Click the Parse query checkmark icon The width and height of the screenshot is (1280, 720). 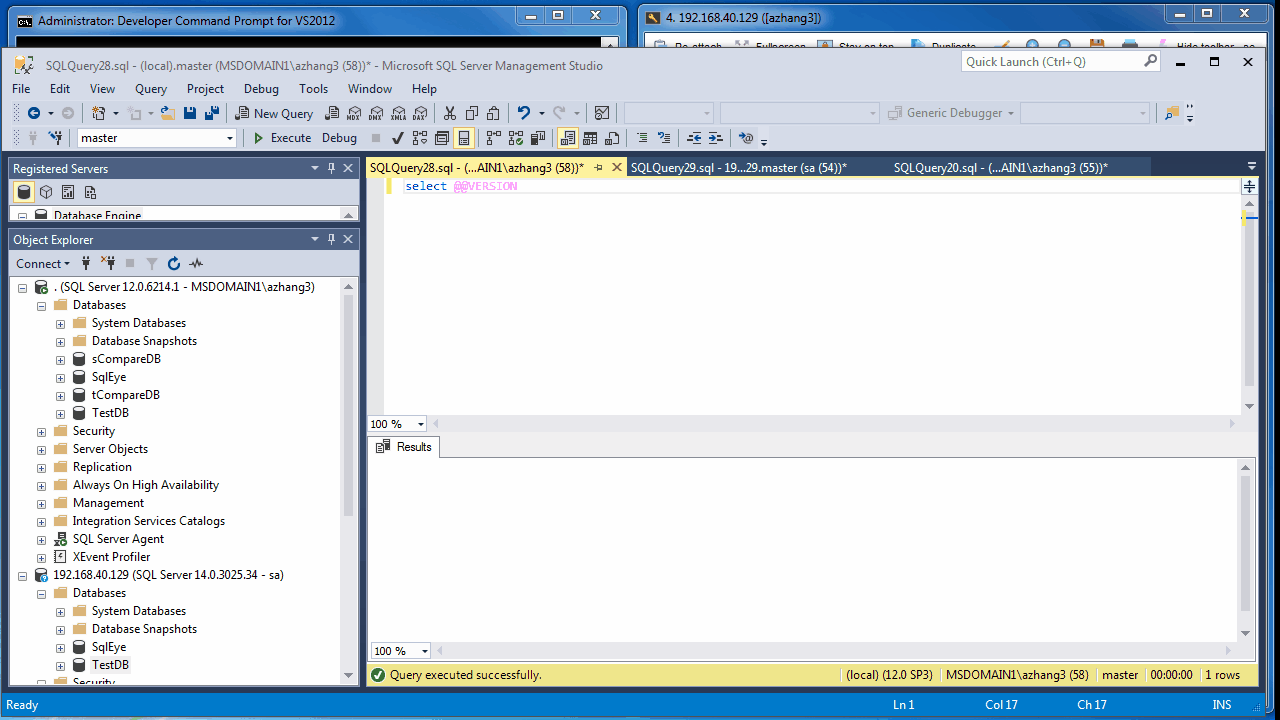click(397, 138)
